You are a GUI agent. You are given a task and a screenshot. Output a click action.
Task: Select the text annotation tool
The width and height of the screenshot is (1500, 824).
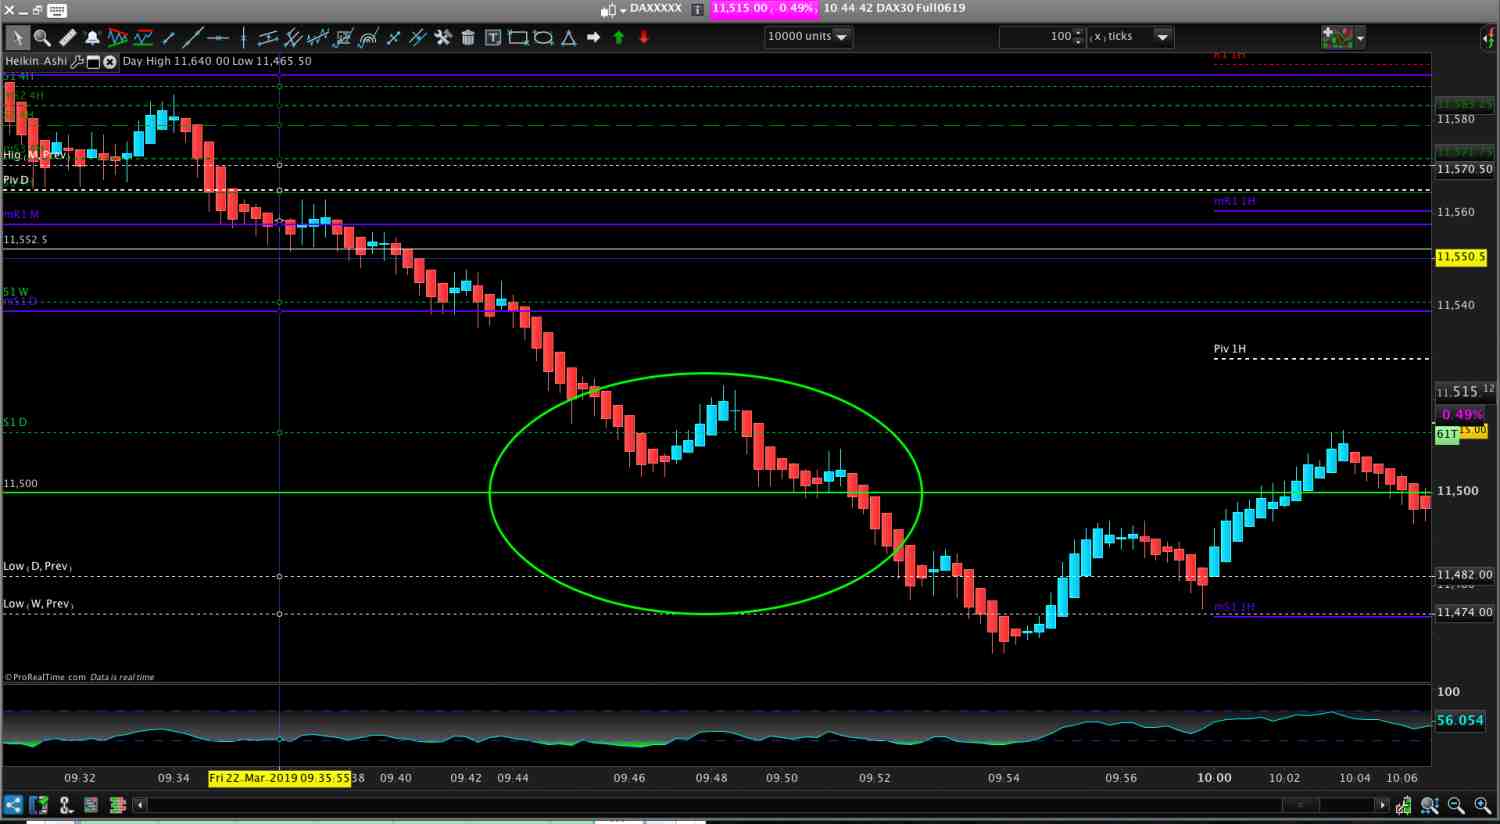pyautogui.click(x=493, y=38)
